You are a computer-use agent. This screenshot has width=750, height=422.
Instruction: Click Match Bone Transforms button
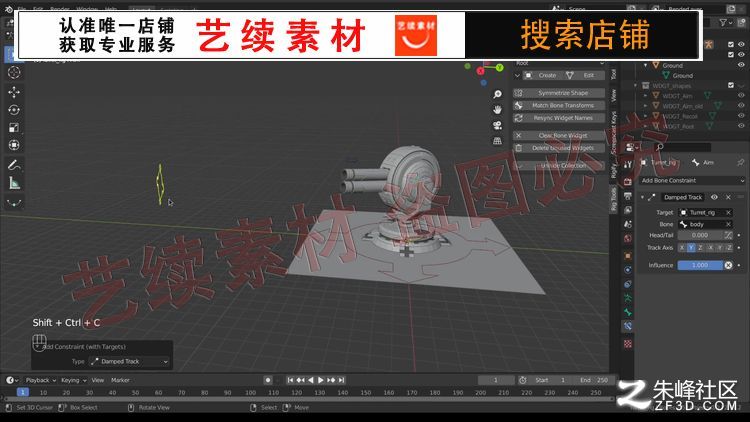click(559, 105)
